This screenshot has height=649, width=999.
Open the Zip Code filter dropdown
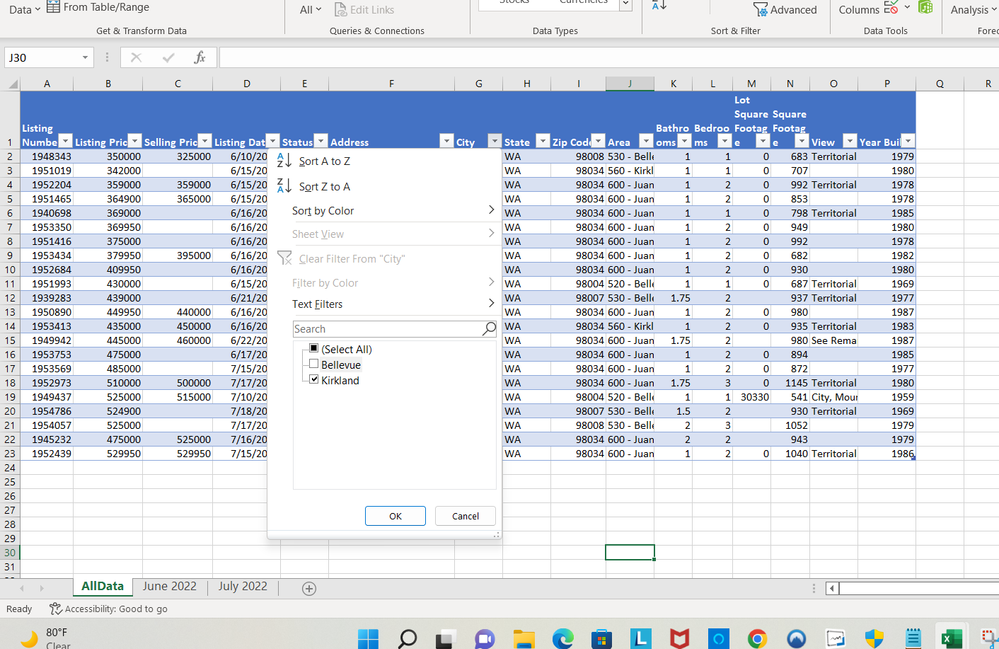pos(598,141)
